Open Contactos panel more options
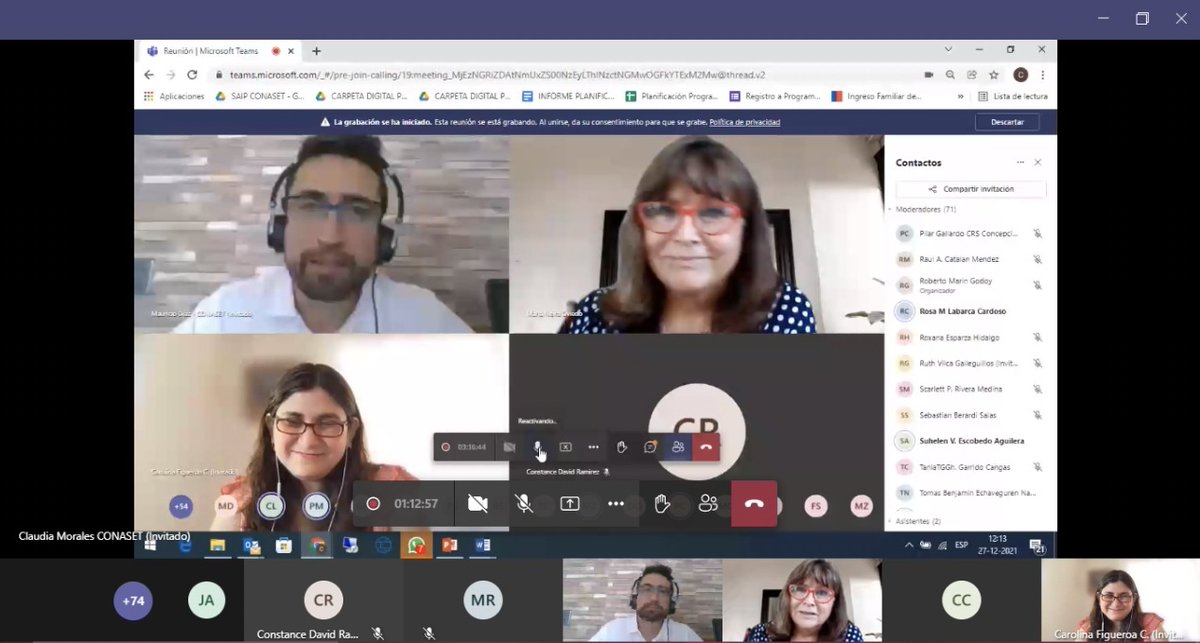The image size is (1200, 643). [1020, 162]
